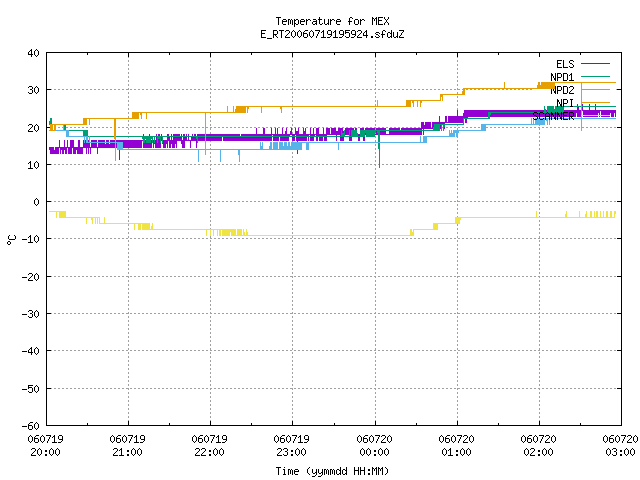Click the NPI legend label
Screen dimensions: 640x480
point(565,102)
